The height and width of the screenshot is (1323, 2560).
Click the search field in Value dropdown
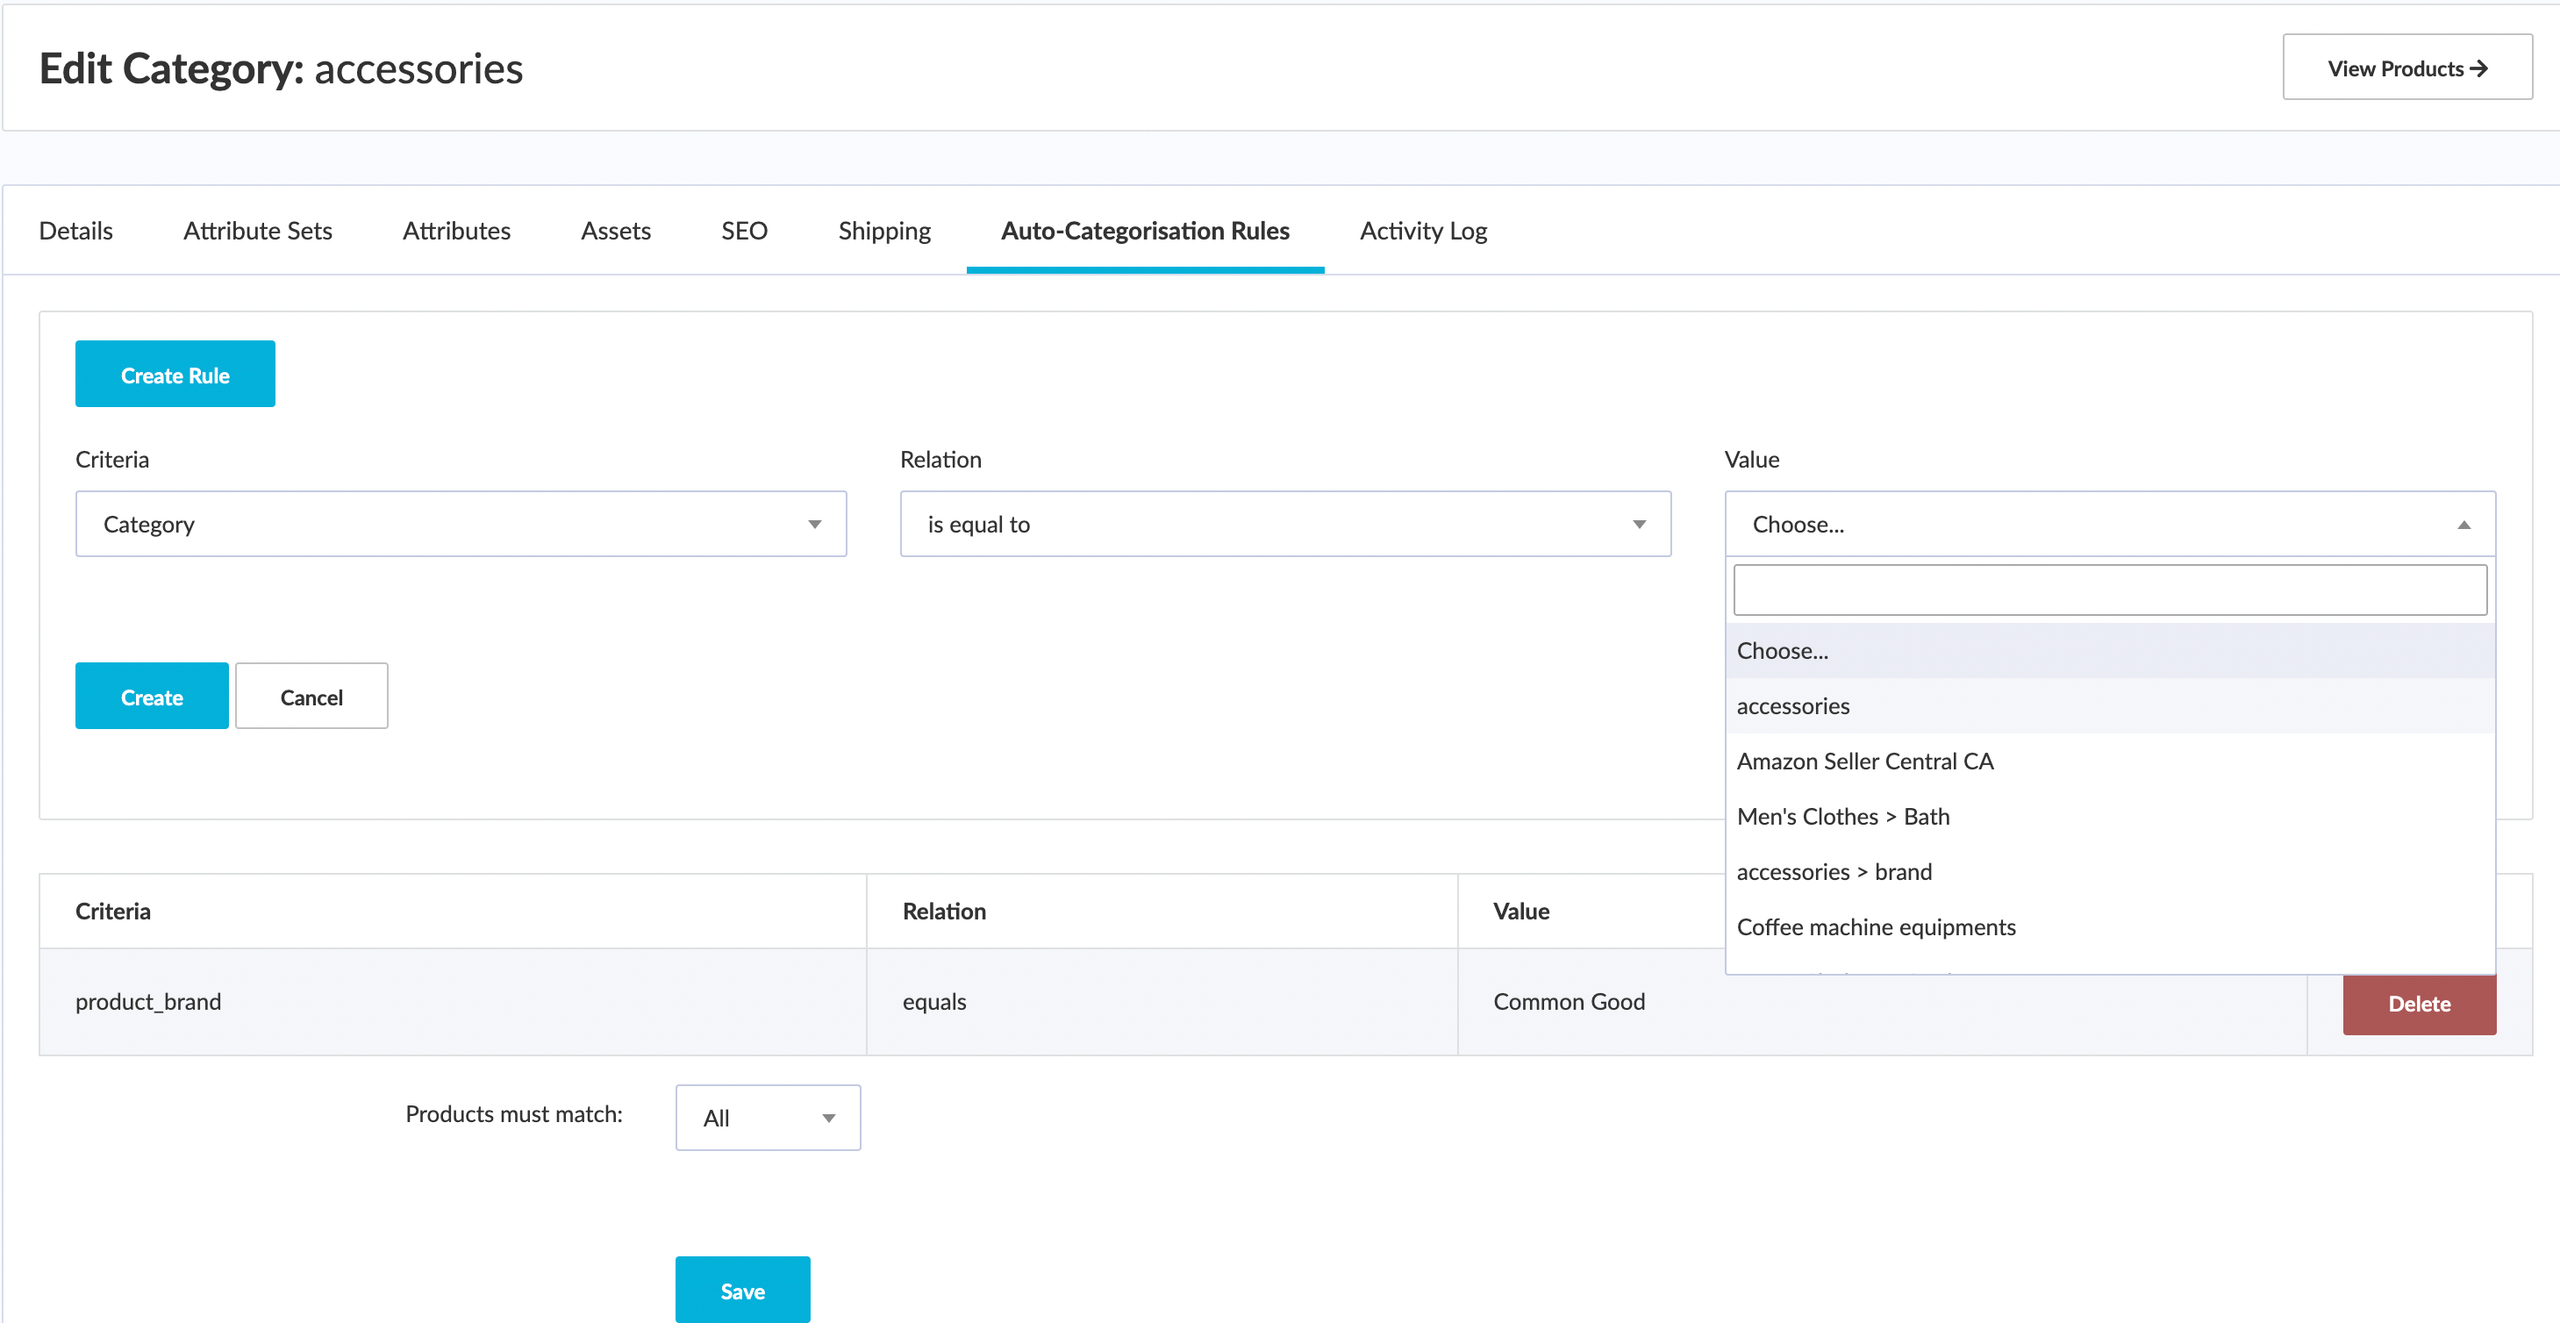click(2109, 590)
